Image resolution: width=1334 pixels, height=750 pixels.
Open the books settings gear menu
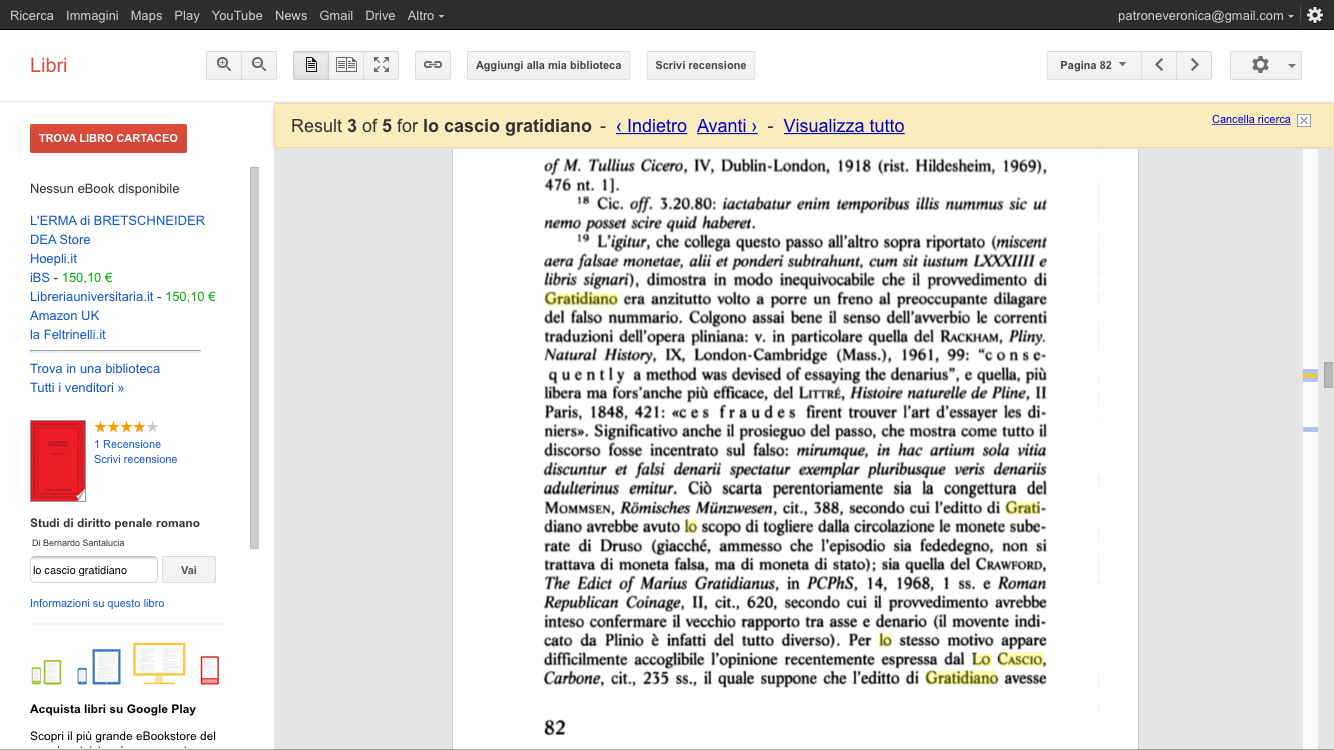click(1266, 65)
